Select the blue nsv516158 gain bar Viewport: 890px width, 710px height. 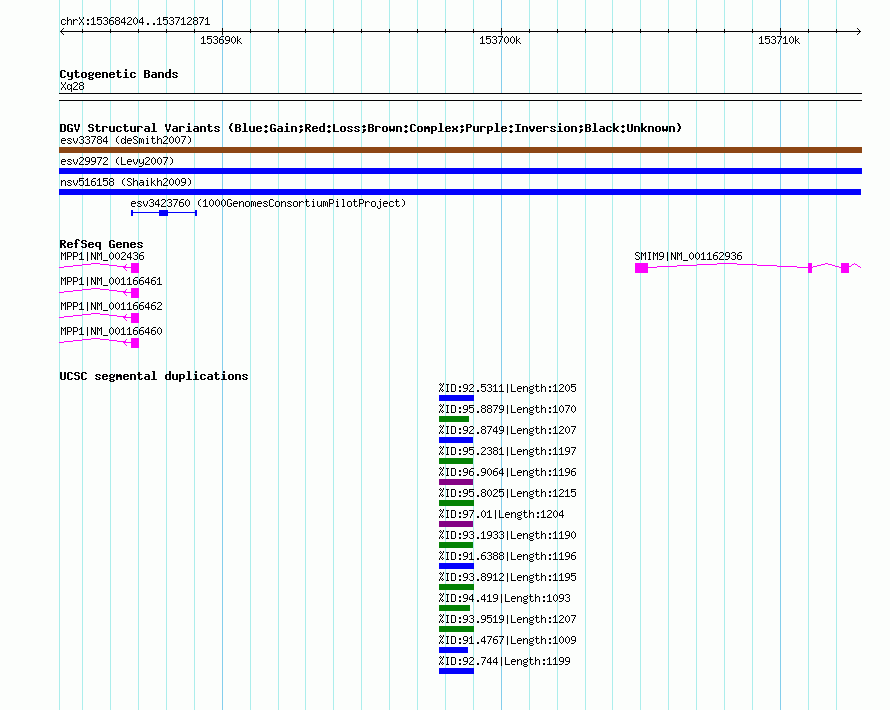460,192
